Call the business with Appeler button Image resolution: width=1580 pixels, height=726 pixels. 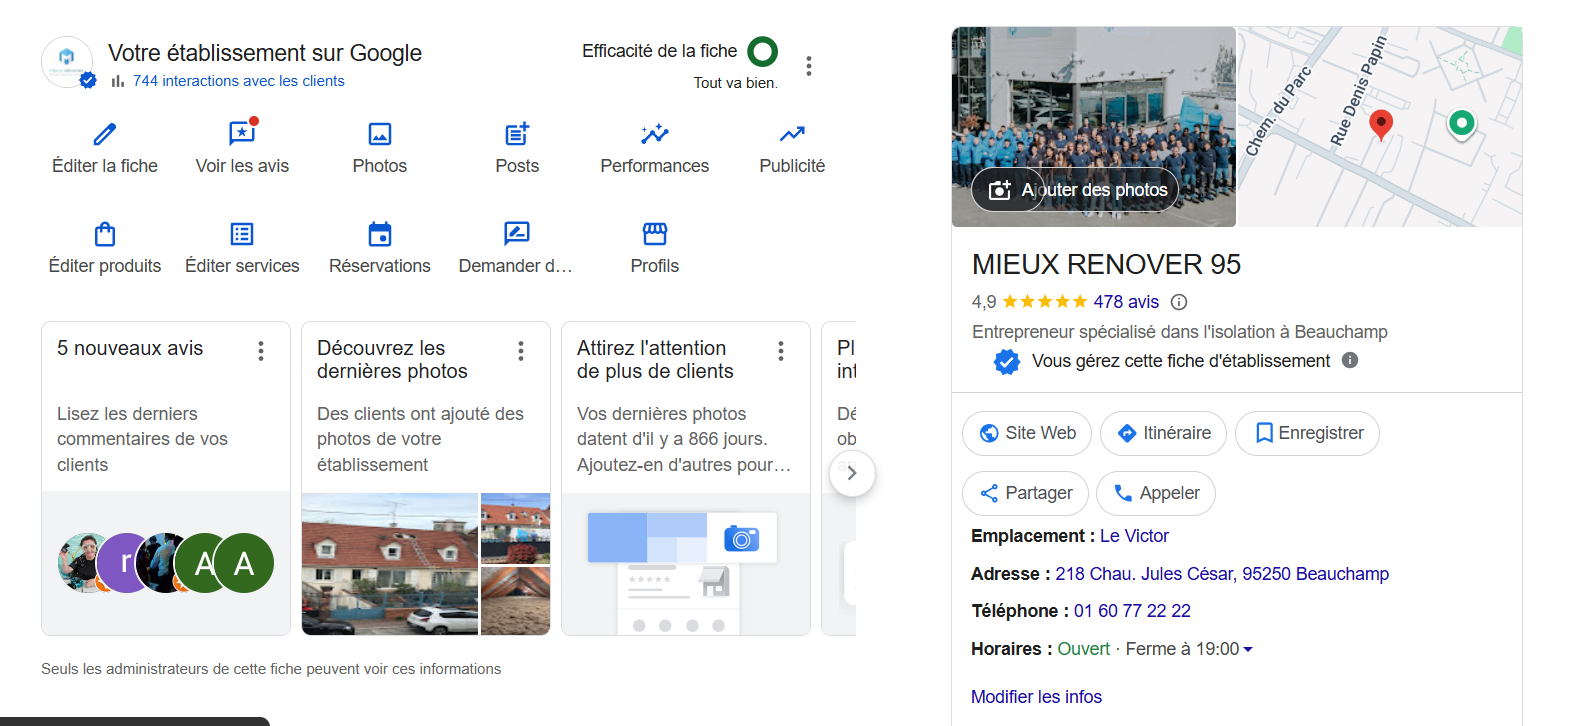1156,493
